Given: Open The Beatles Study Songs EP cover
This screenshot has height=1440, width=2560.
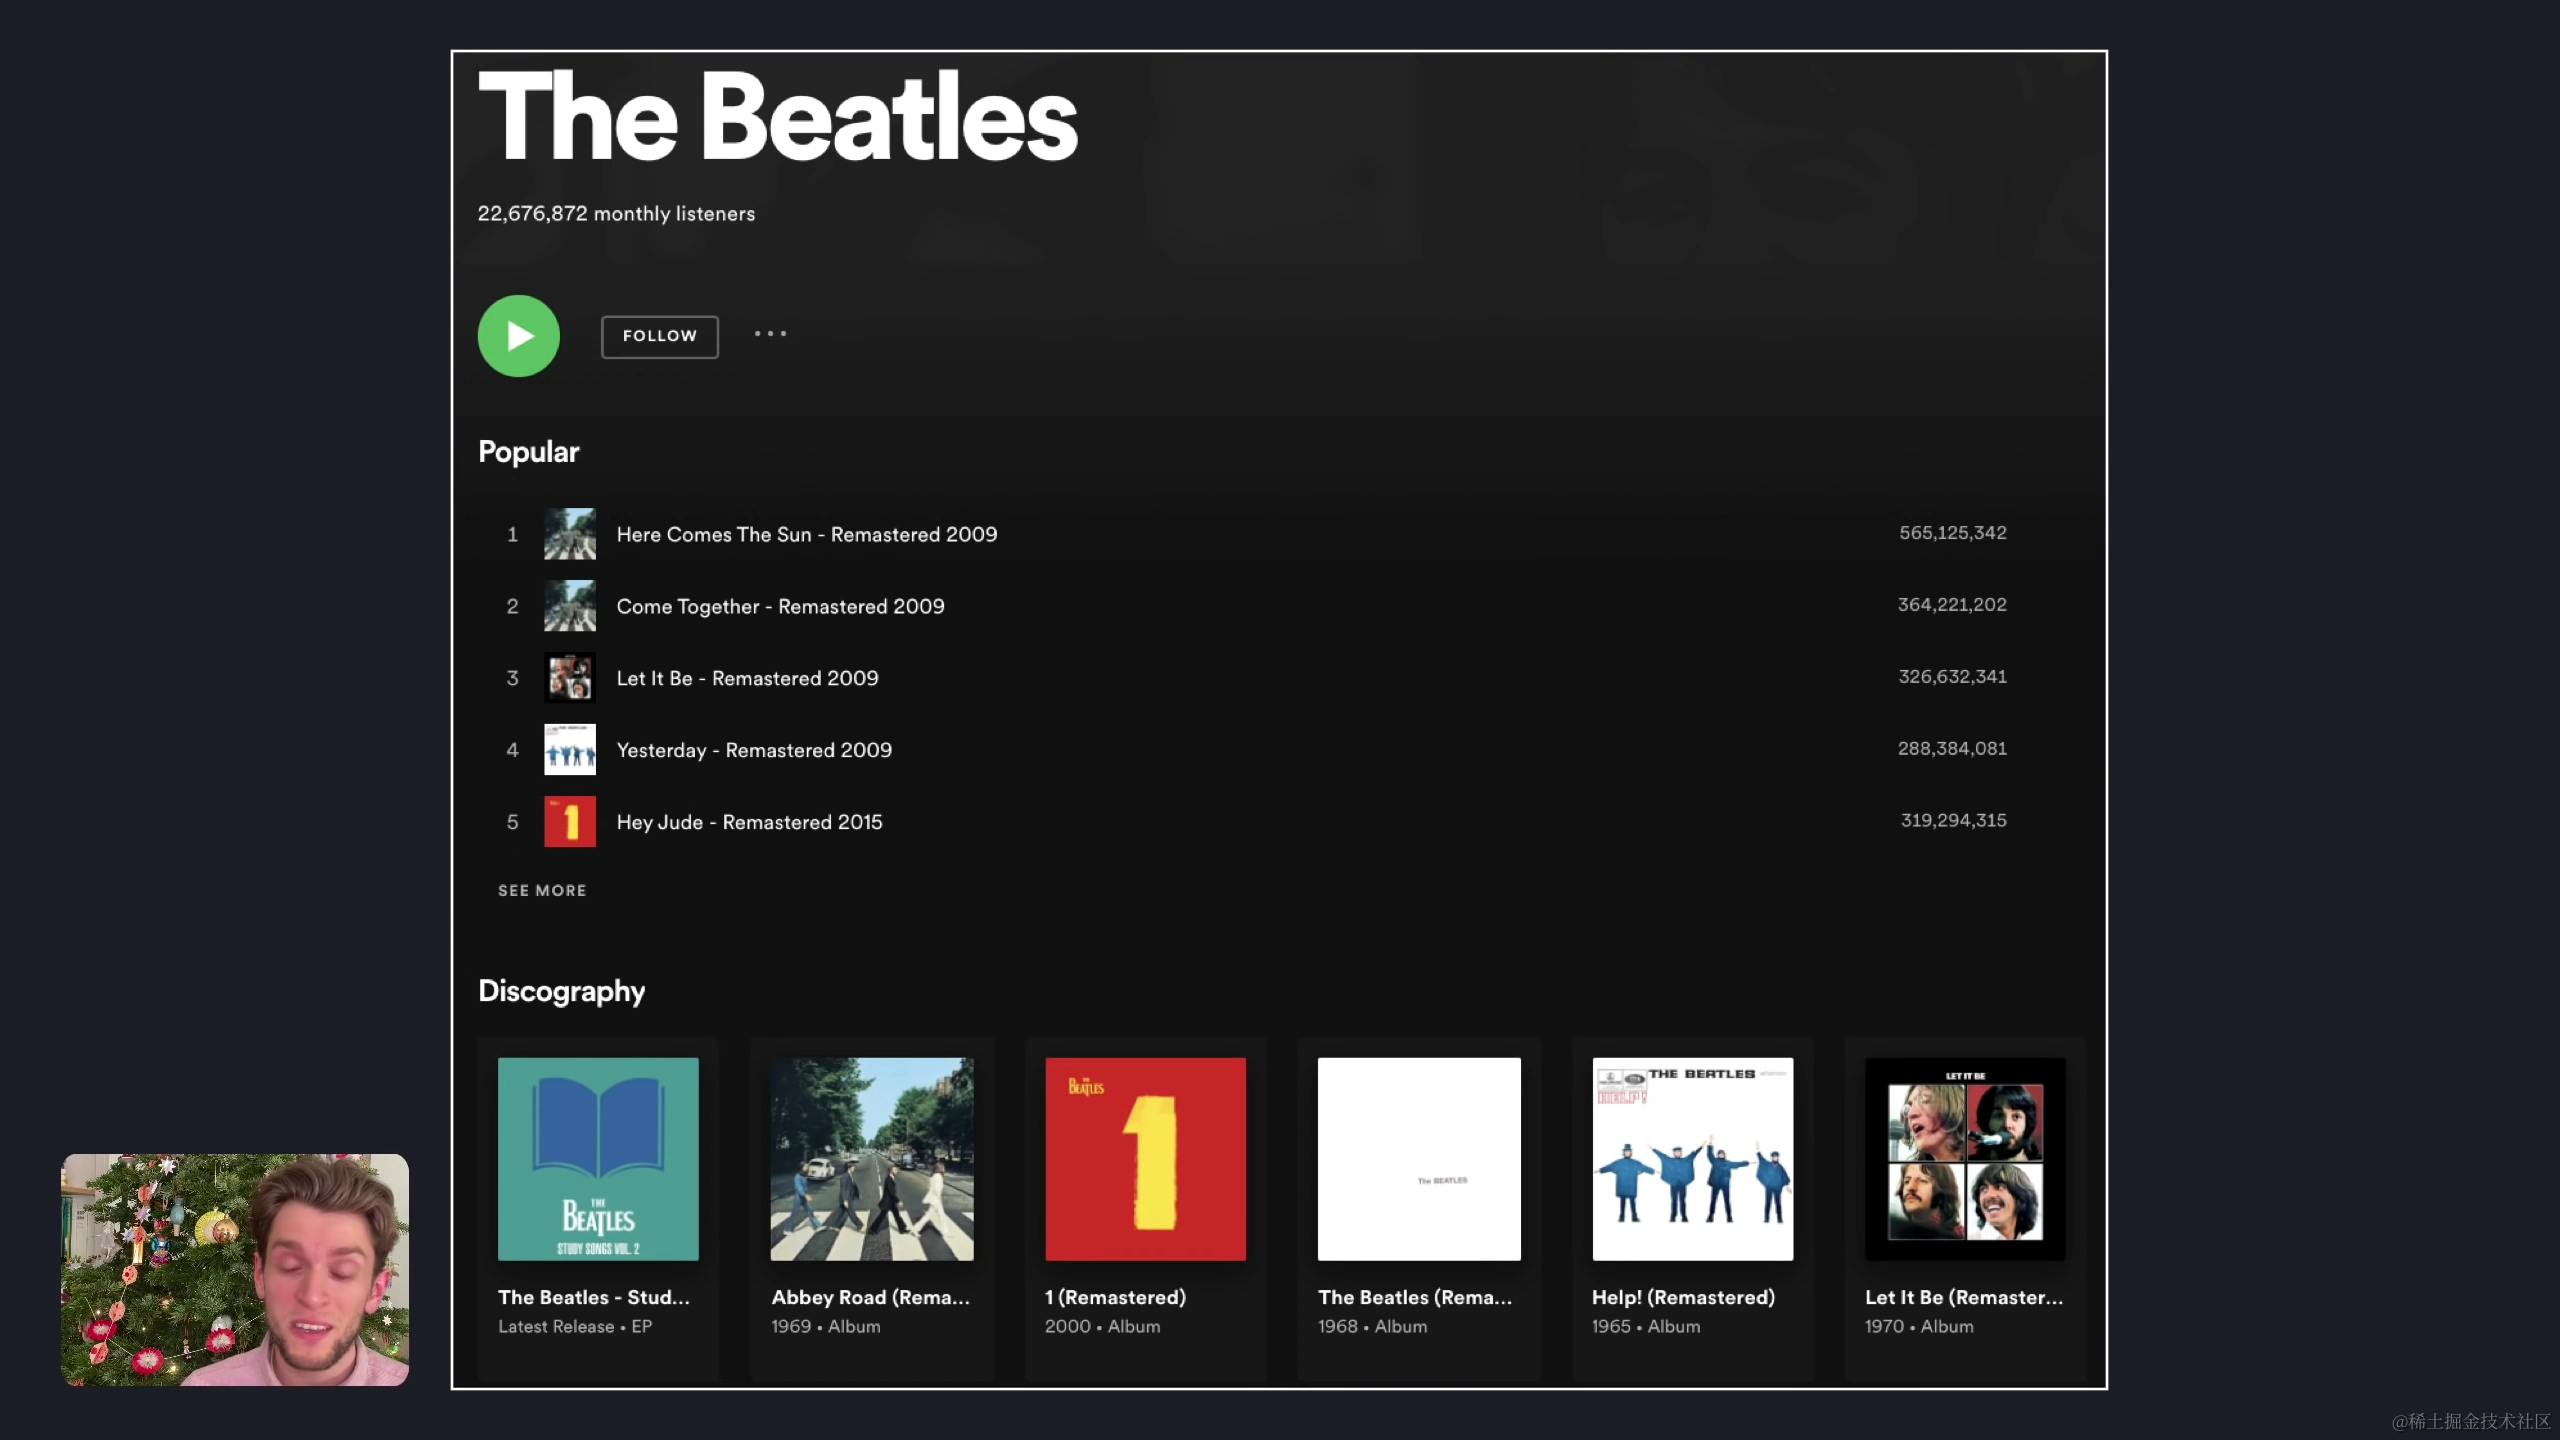Looking at the screenshot, I should pos(598,1160).
